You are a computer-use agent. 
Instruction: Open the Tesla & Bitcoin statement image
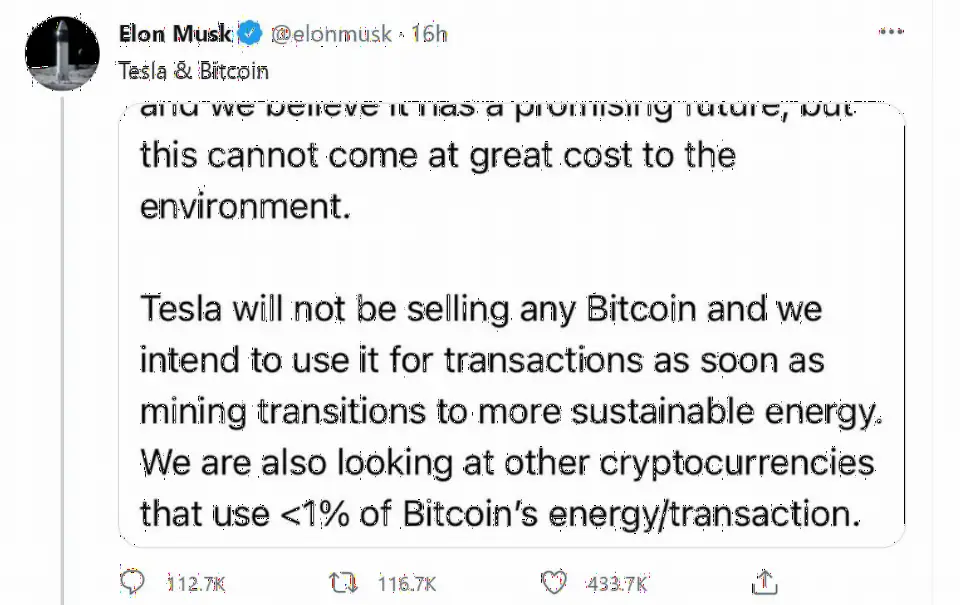tap(511, 325)
